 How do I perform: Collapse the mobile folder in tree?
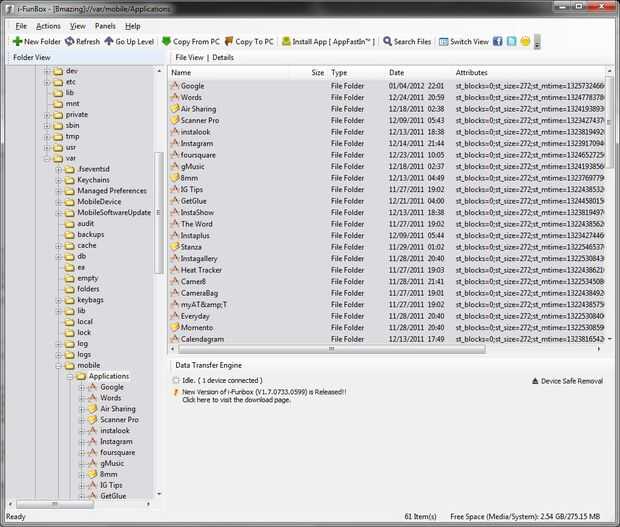pos(59,365)
